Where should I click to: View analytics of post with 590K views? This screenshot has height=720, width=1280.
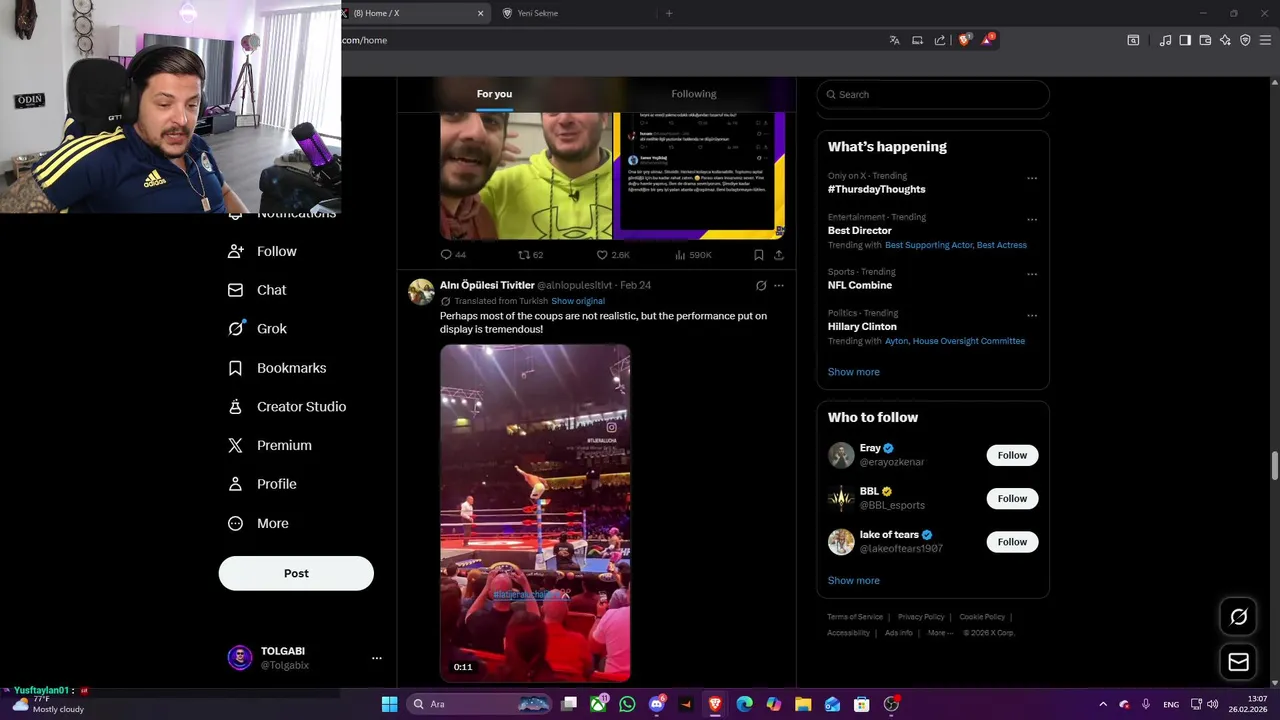point(693,255)
